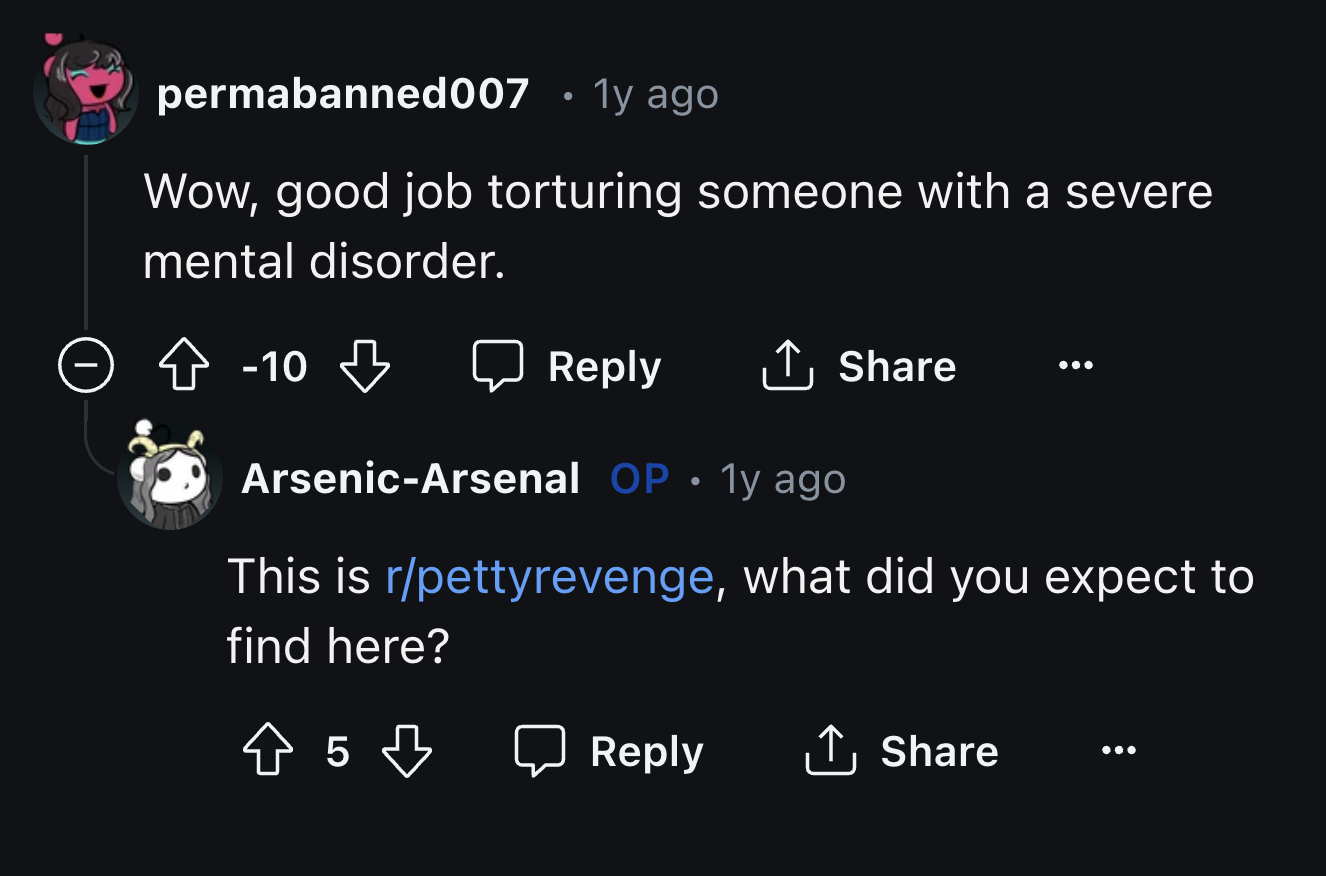Click the OP badge next to Arsenic-Arsenal
This screenshot has height=876, width=1326.
click(638, 479)
